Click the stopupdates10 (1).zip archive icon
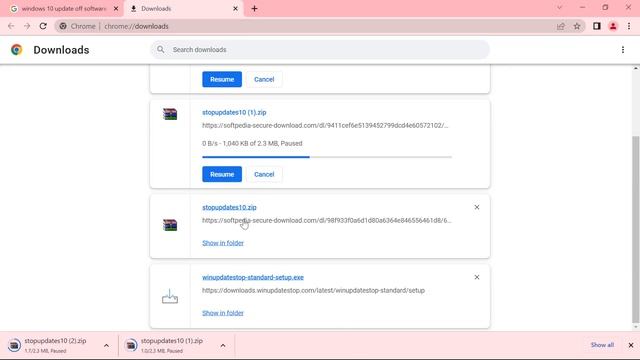The height and width of the screenshot is (360, 640). click(170, 114)
